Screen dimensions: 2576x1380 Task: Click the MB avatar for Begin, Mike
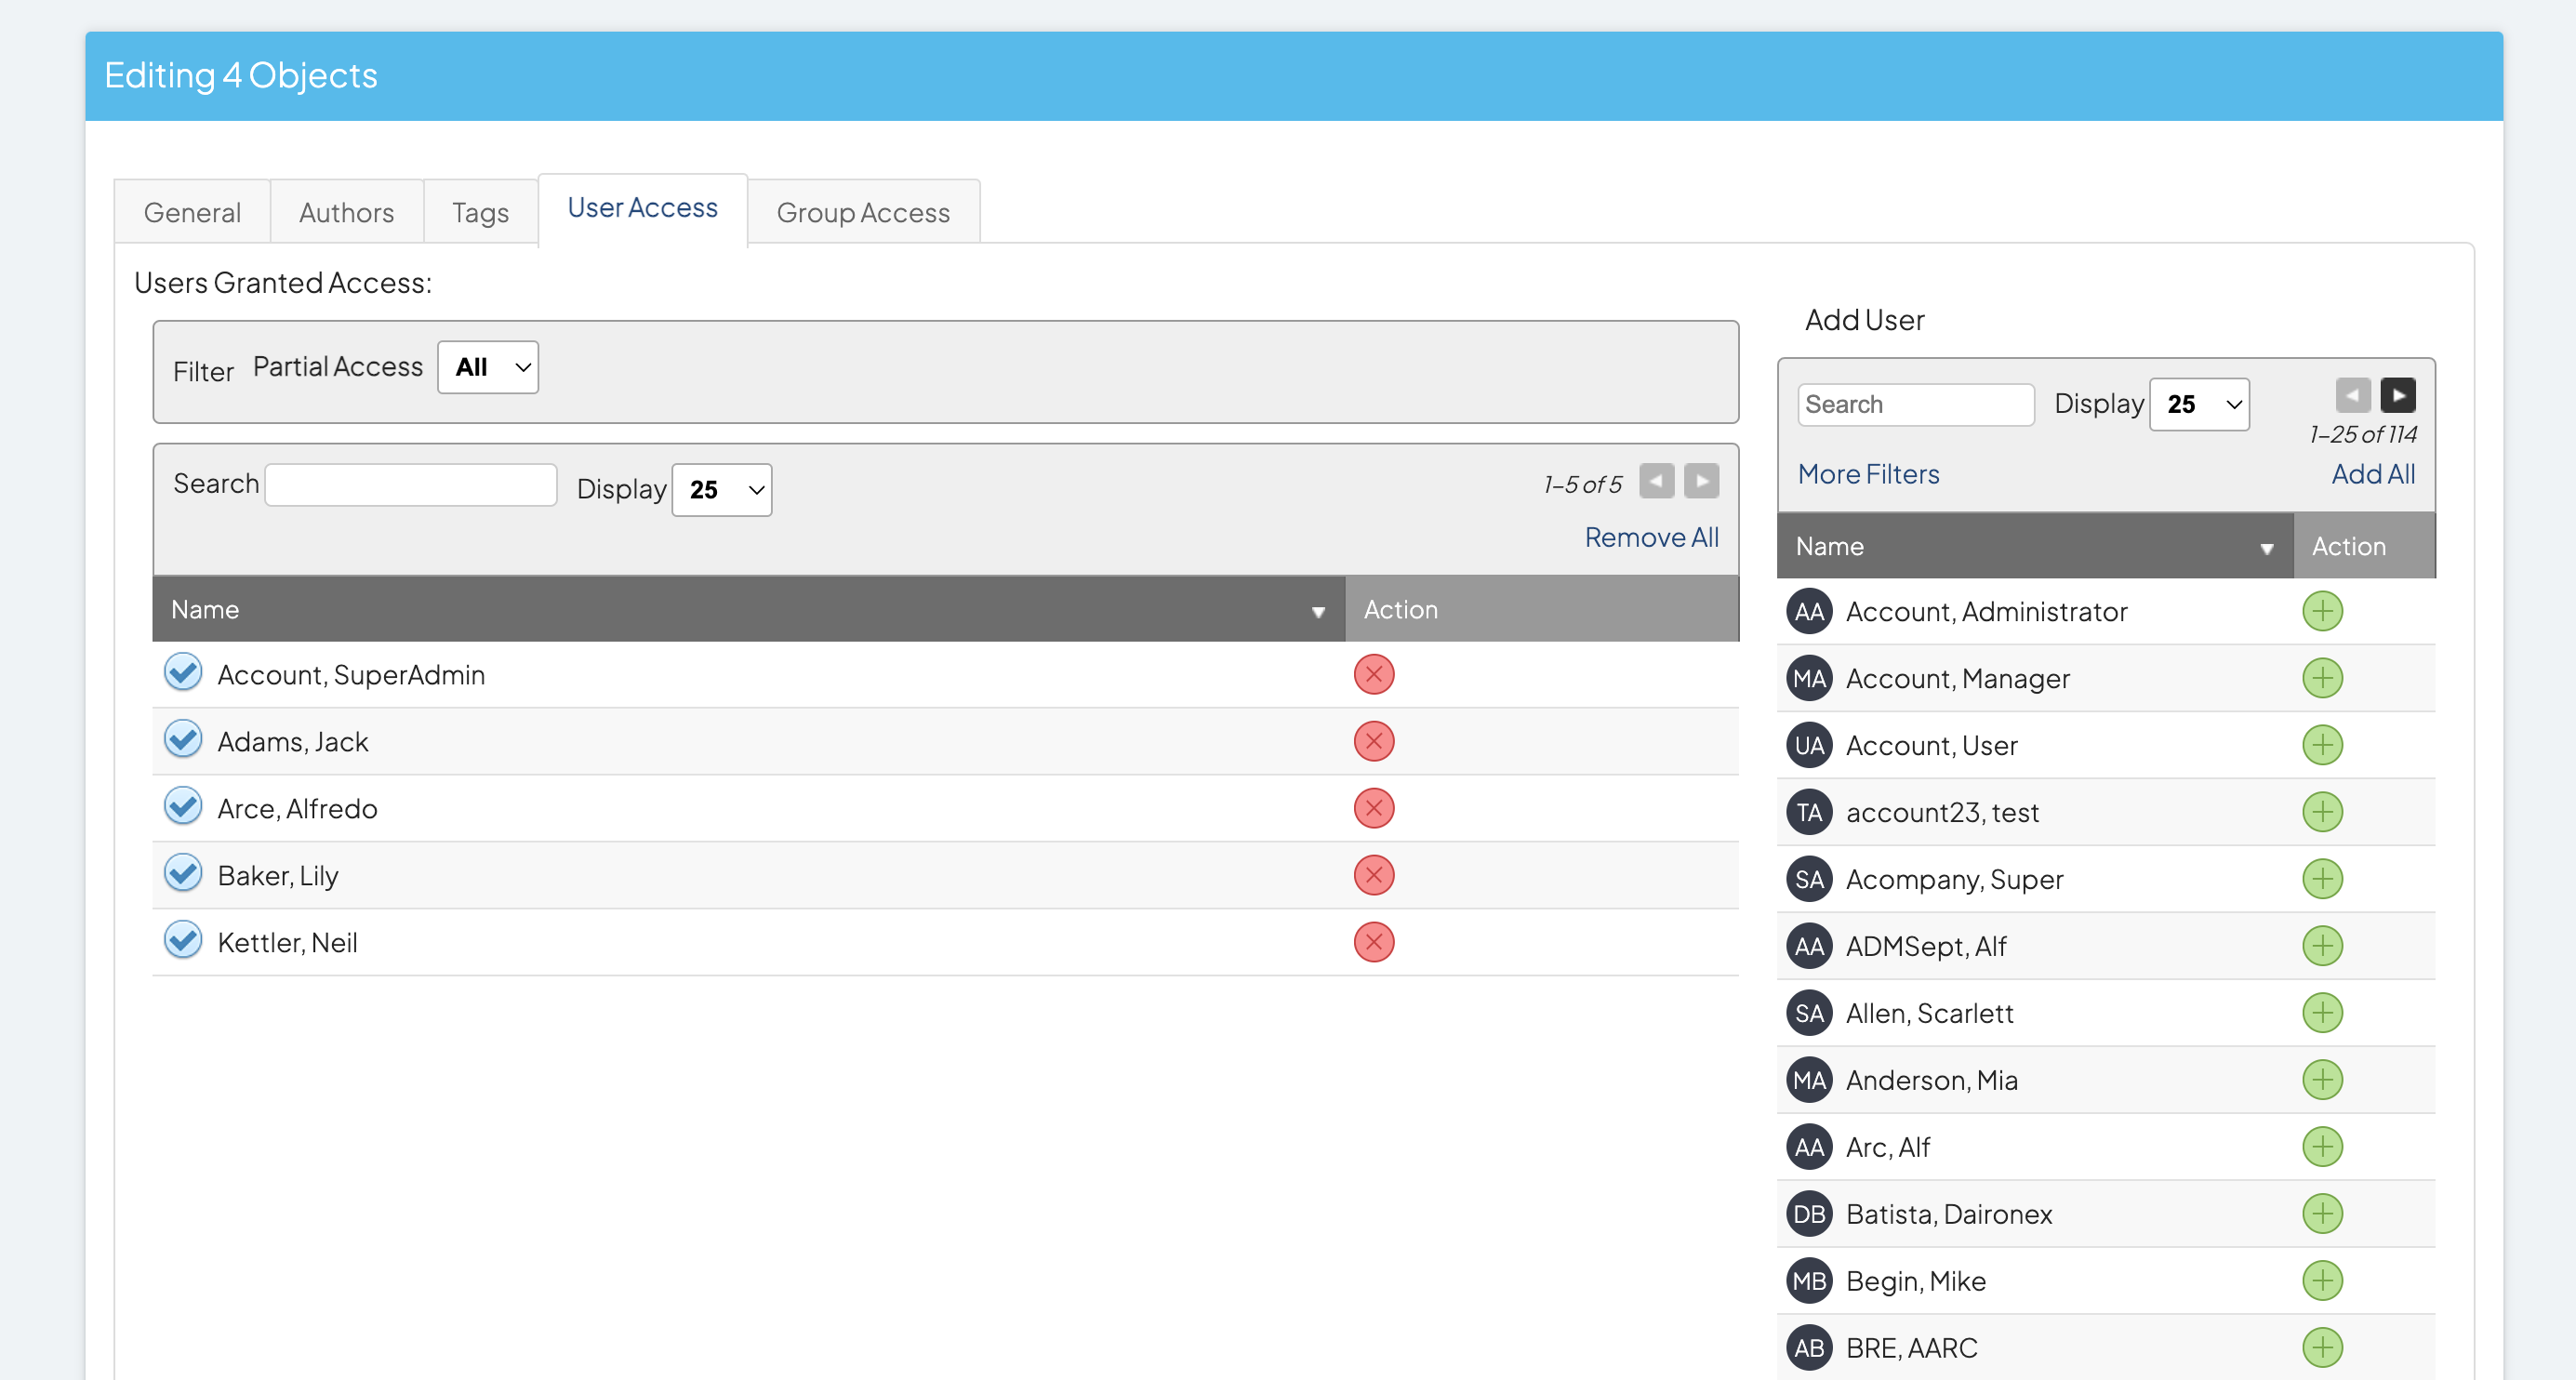(x=1808, y=1281)
